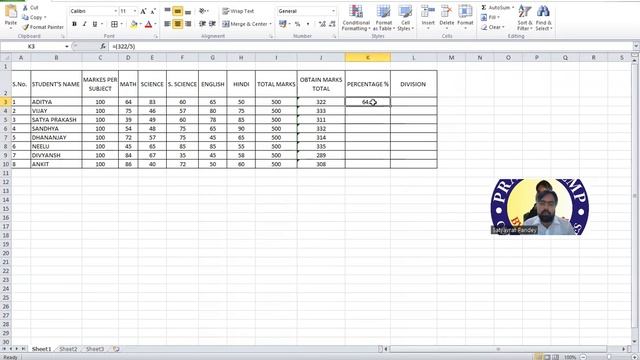Open Cell Styles gallery
The image size is (640, 360).
tap(405, 18)
